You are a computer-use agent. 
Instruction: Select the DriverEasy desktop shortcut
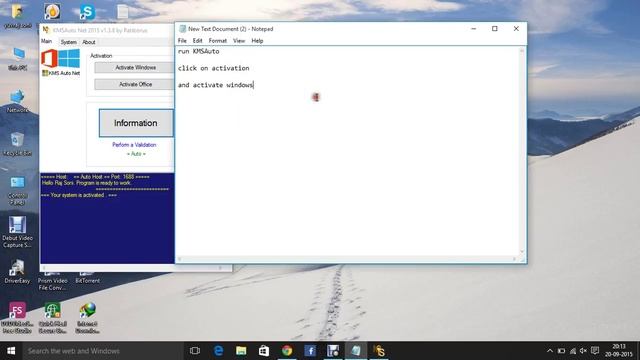tap(17, 272)
